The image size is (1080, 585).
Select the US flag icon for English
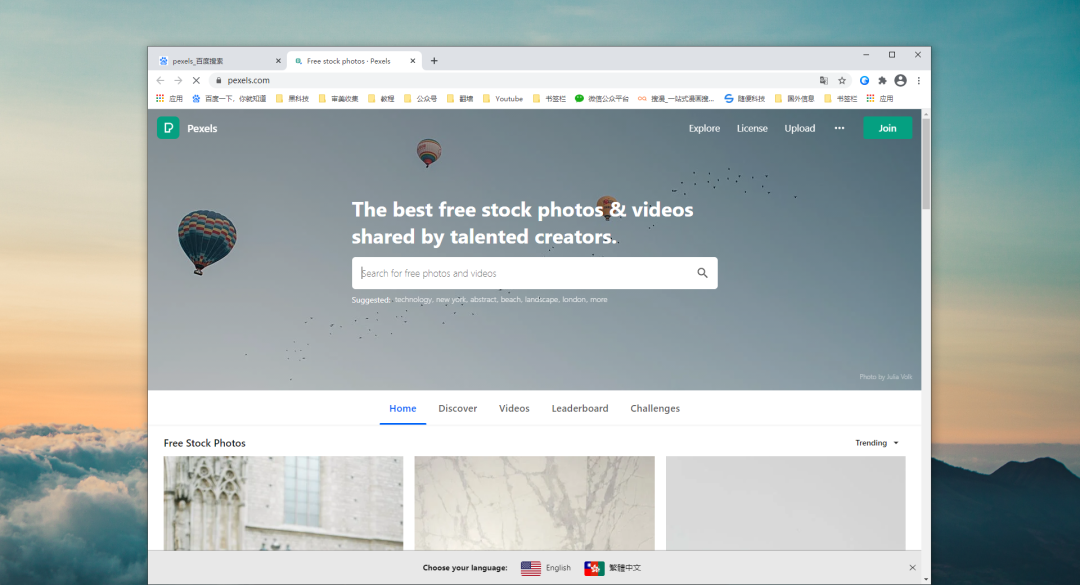point(530,568)
